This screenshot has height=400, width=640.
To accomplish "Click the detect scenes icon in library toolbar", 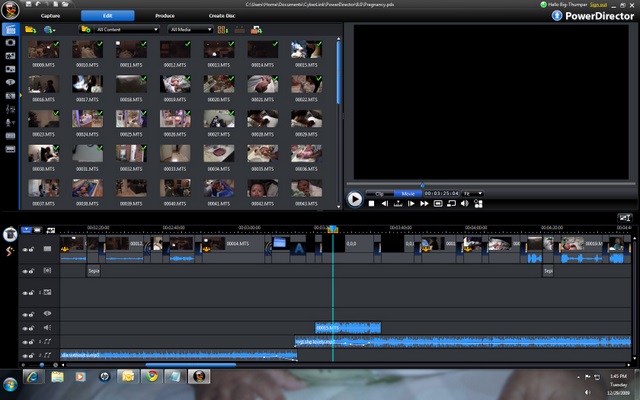I will (x=240, y=29).
